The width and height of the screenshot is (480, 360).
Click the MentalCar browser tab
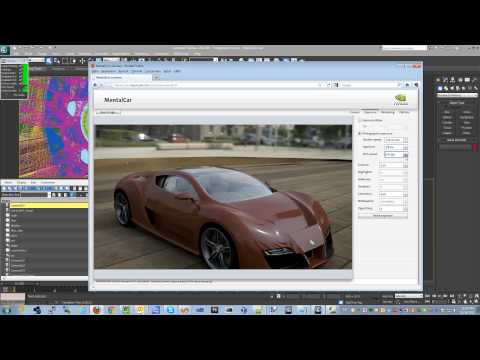121,77
